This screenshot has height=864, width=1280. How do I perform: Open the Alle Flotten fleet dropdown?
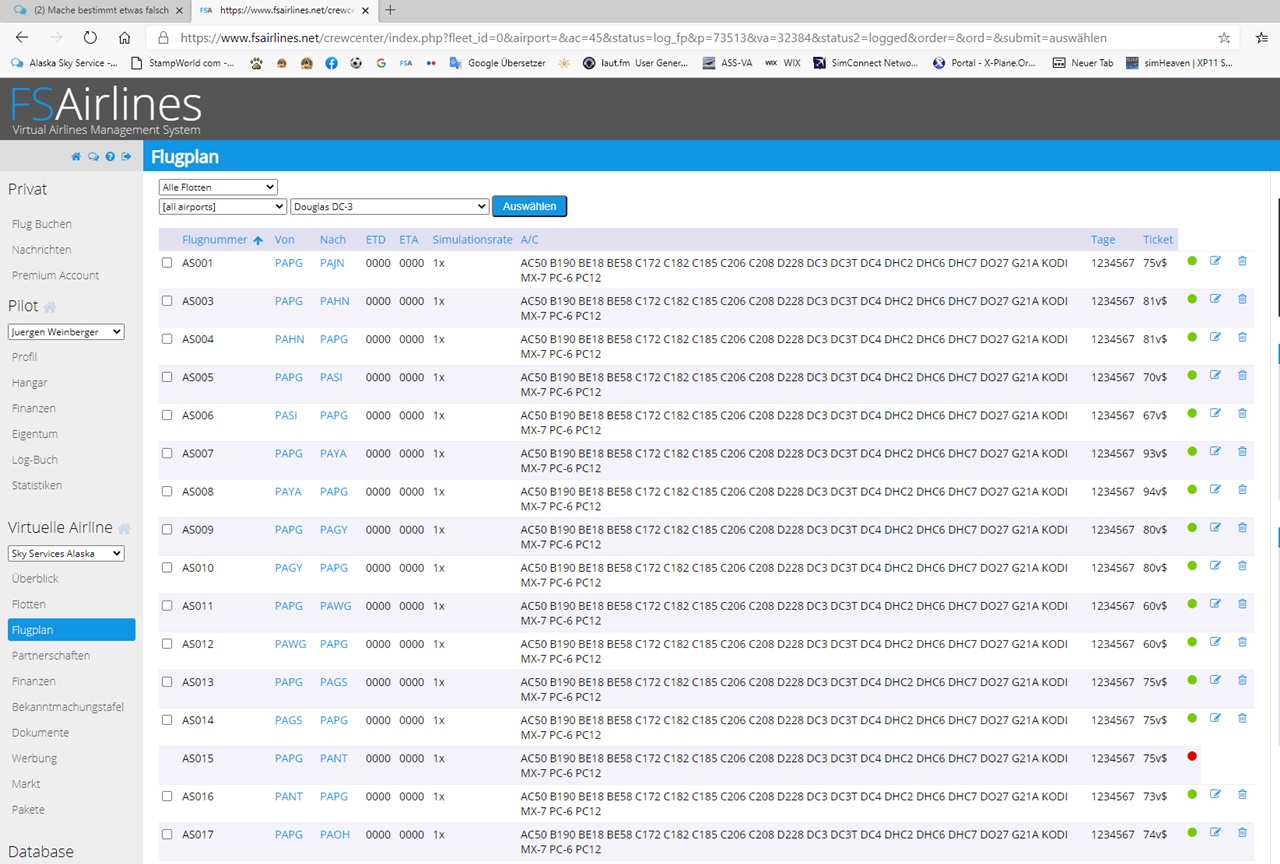(x=218, y=187)
